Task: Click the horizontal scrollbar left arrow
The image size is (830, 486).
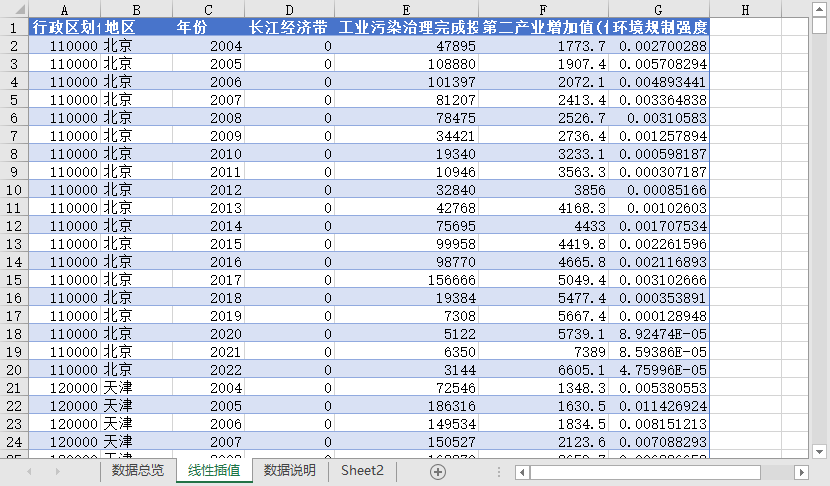Action: point(522,472)
